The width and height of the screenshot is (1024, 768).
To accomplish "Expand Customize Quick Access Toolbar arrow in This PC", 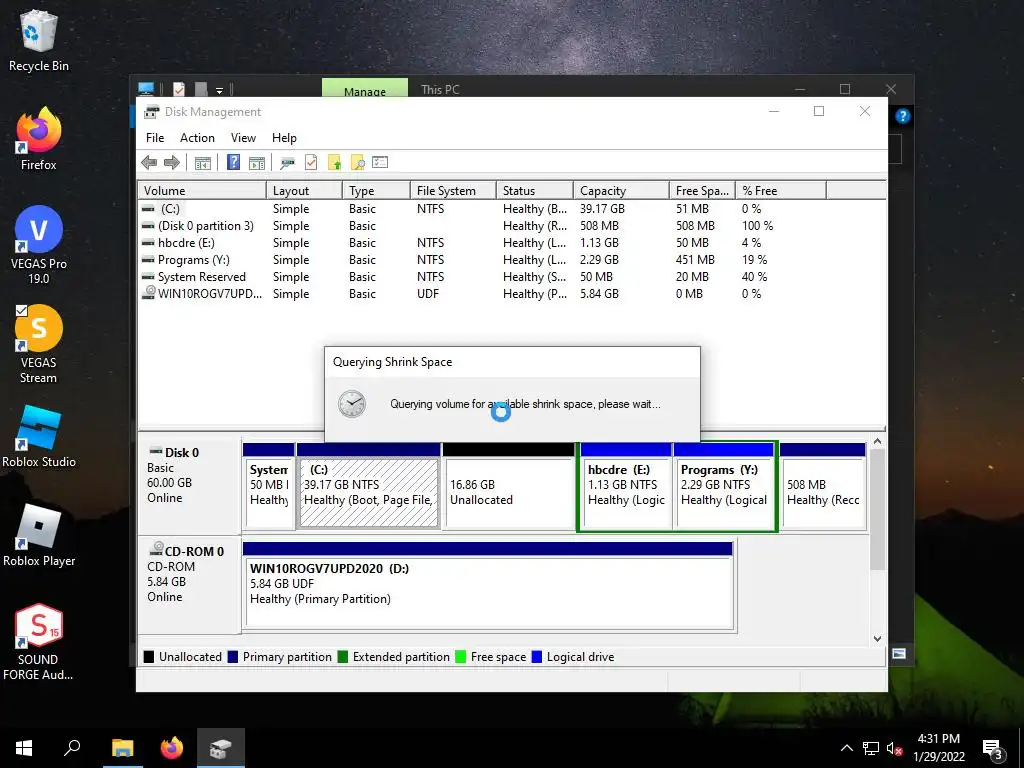I will pyautogui.click(x=219, y=90).
